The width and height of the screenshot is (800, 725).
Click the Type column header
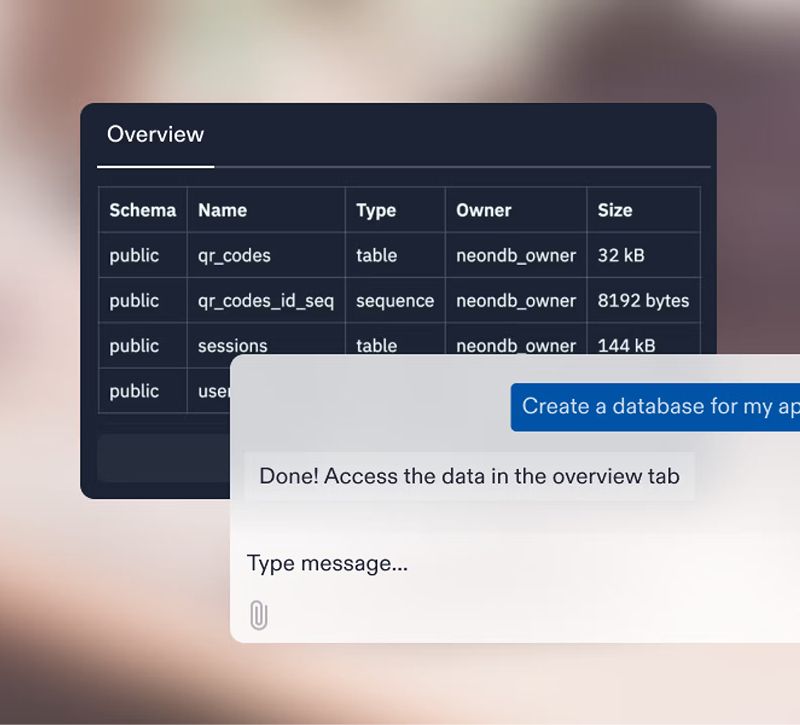[x=376, y=210]
